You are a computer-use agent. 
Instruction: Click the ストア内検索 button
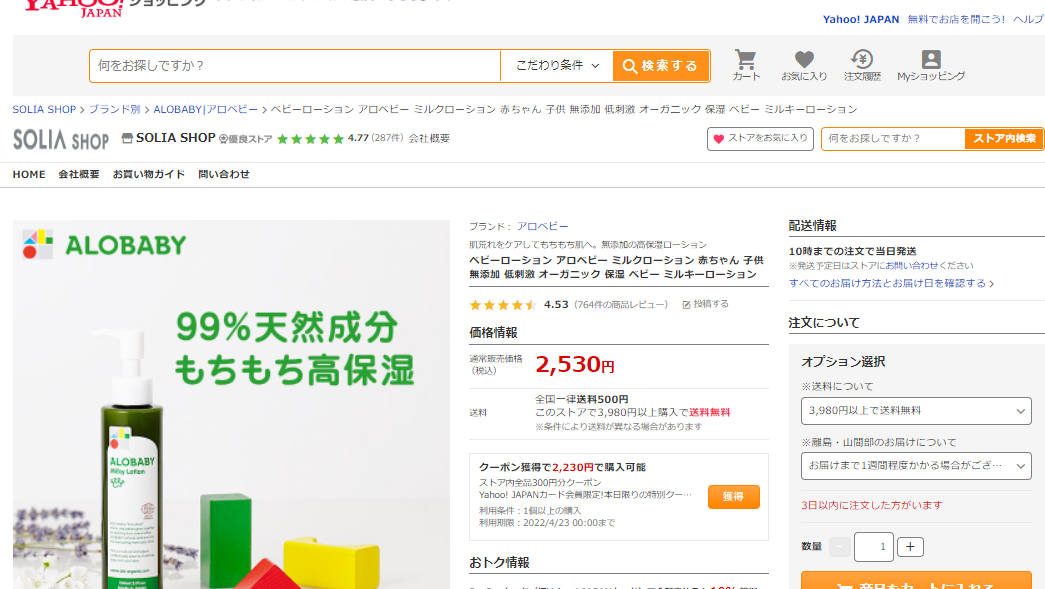tap(1004, 139)
